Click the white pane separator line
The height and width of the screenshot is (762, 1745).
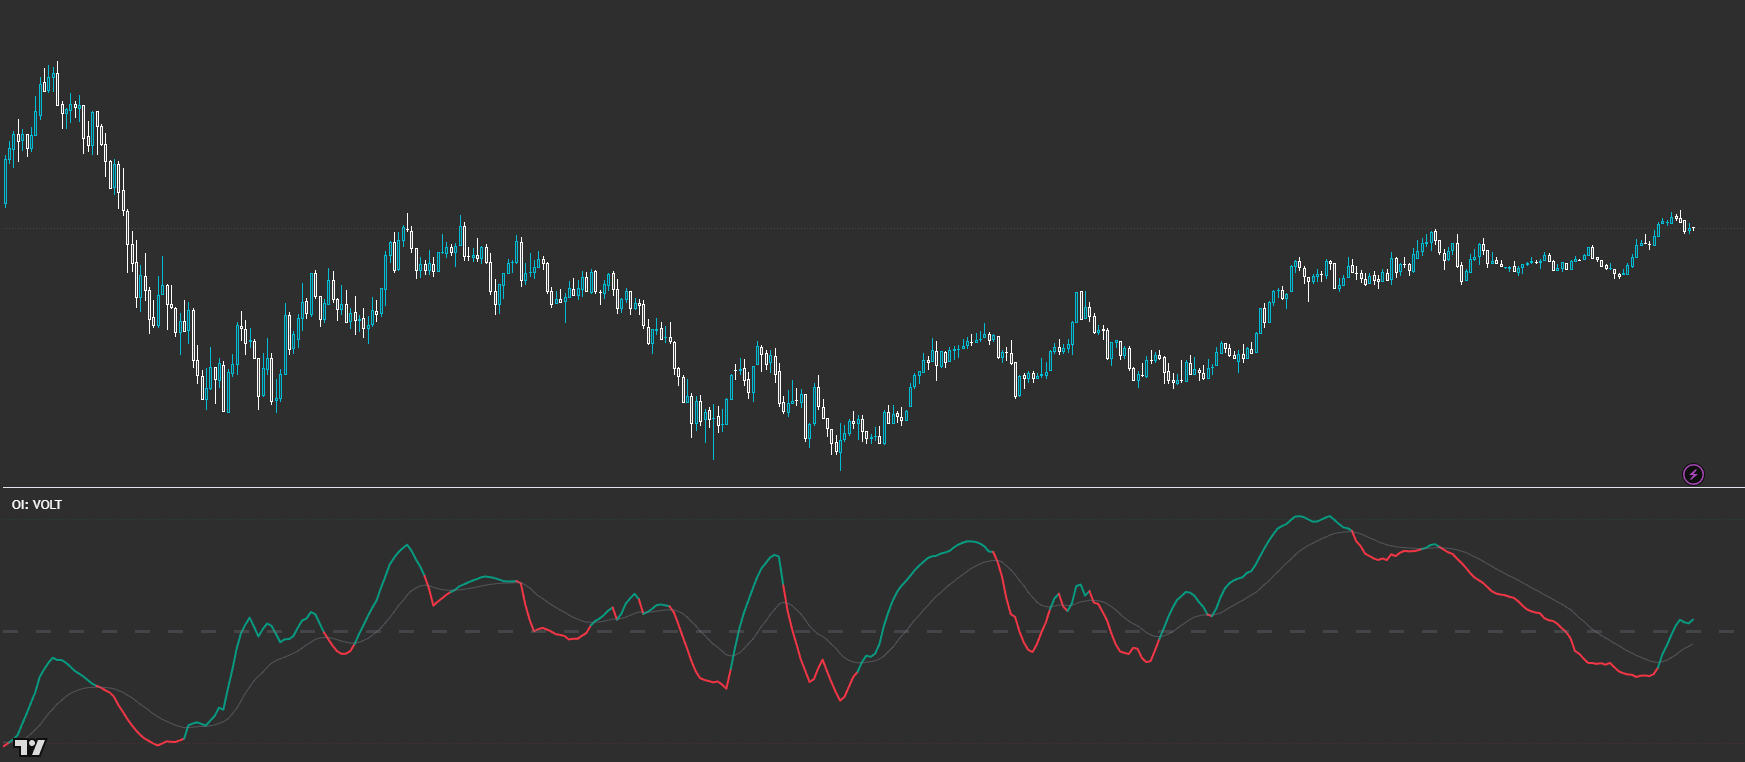tap(872, 488)
